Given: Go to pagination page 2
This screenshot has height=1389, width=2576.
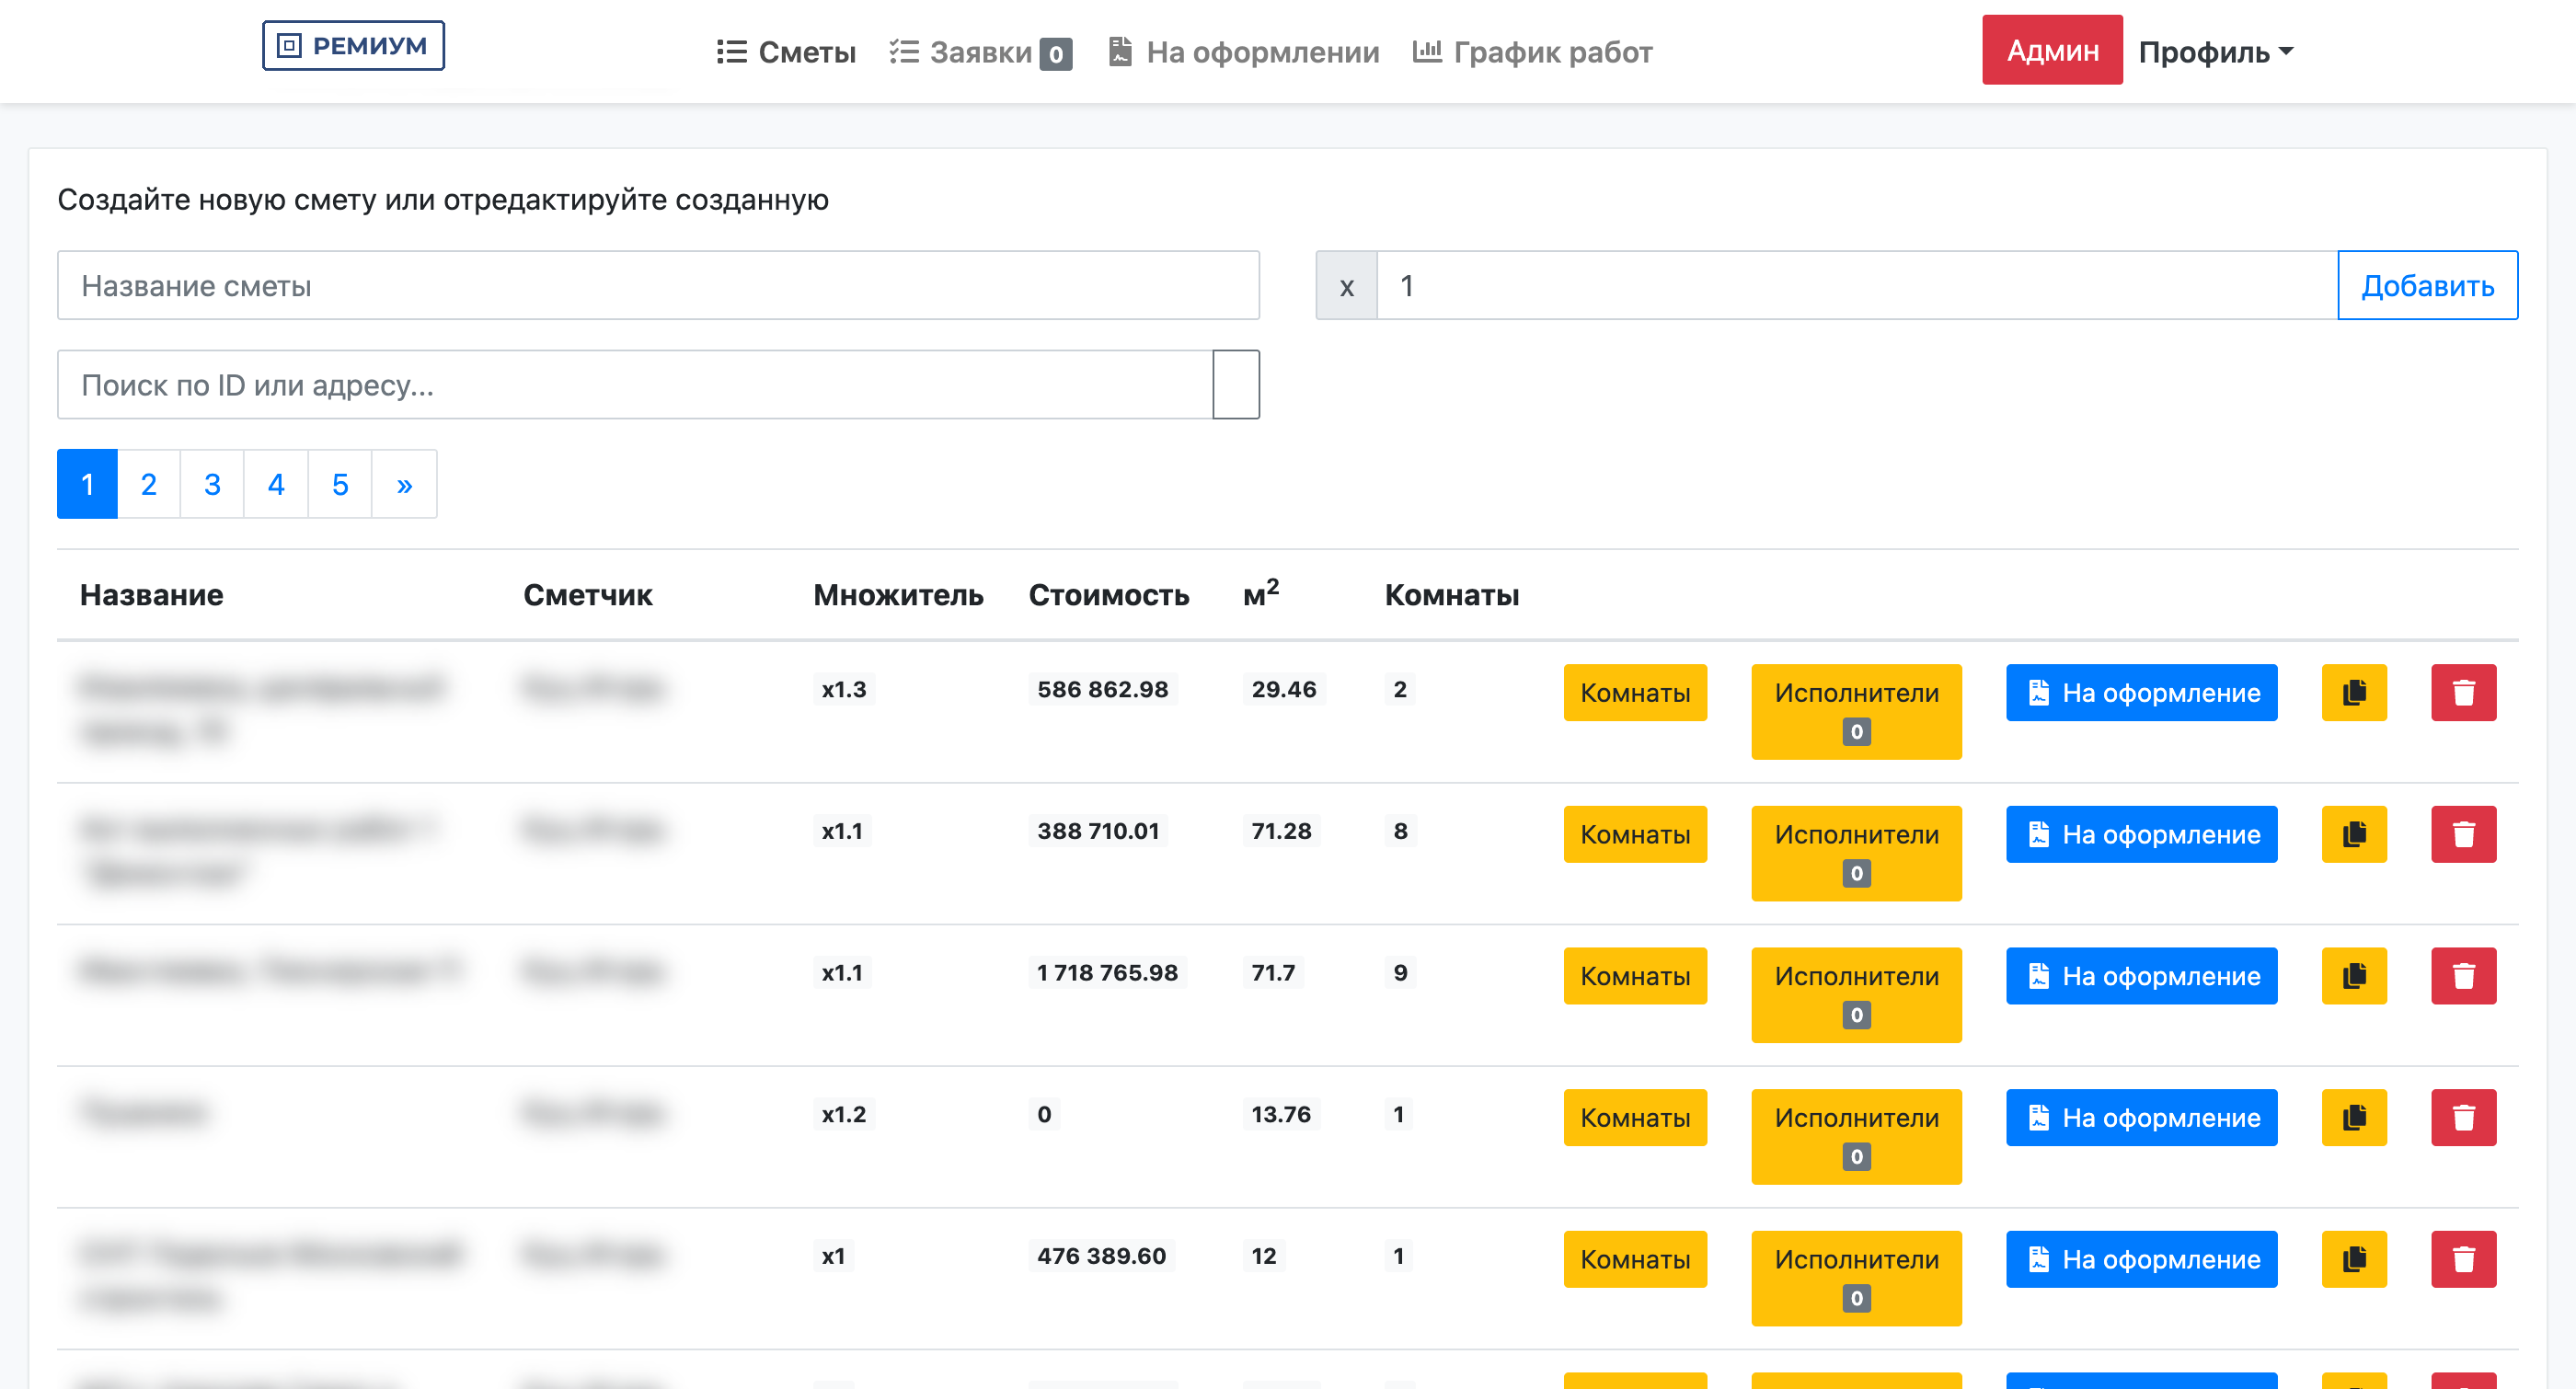Looking at the screenshot, I should [149, 484].
